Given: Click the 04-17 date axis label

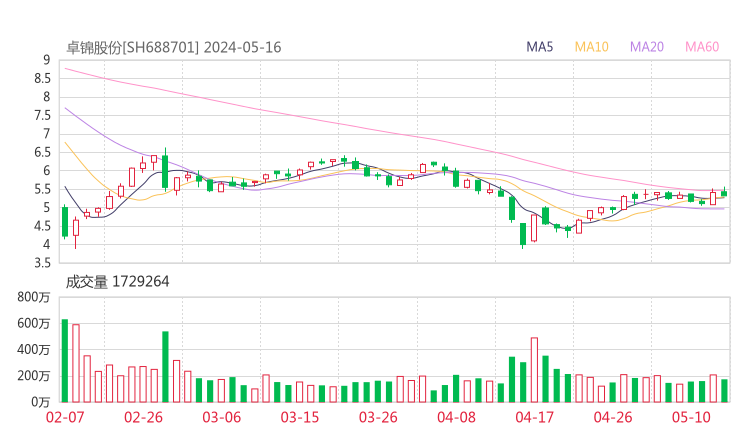Looking at the screenshot, I should click(535, 417).
